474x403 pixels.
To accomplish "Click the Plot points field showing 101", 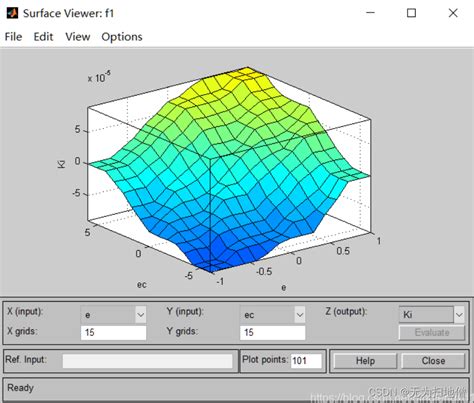I will [306, 361].
